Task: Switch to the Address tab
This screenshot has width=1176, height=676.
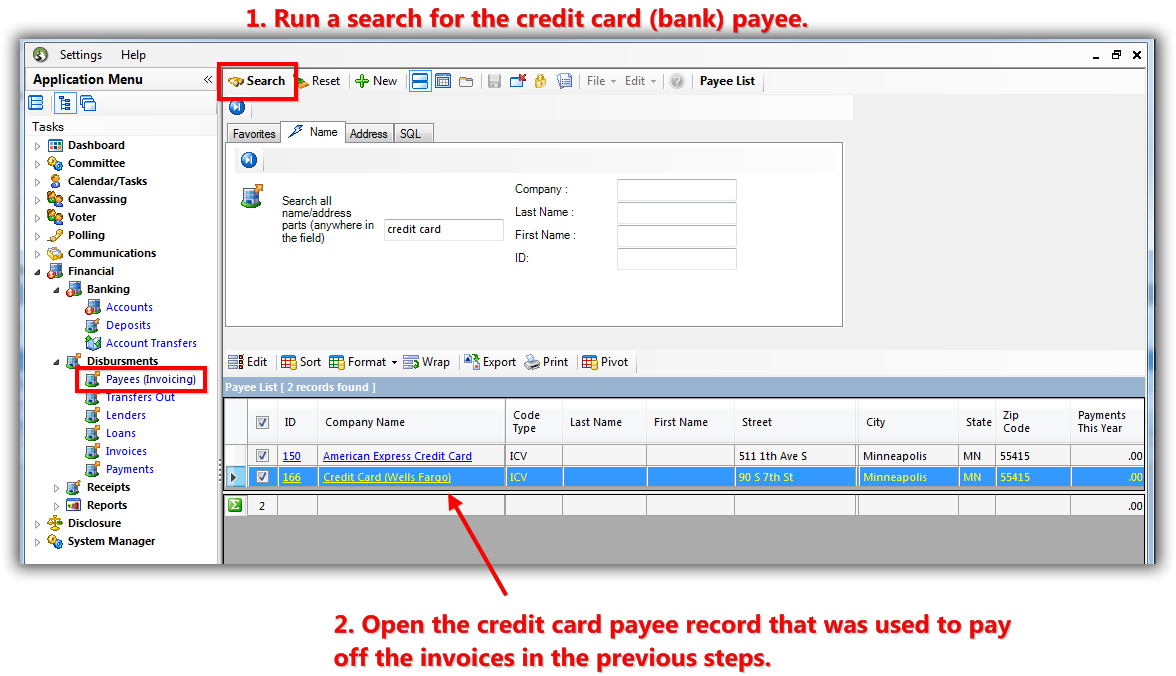Action: 369,134
